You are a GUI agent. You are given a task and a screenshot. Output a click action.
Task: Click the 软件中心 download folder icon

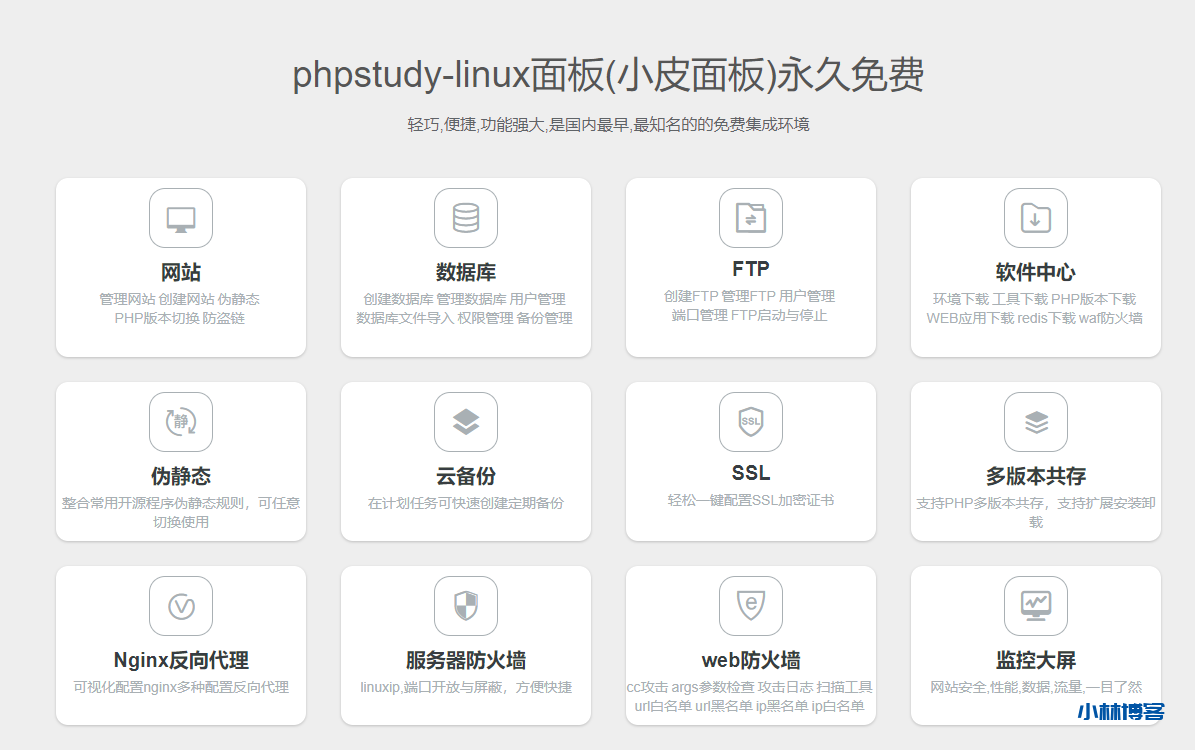point(1035,218)
